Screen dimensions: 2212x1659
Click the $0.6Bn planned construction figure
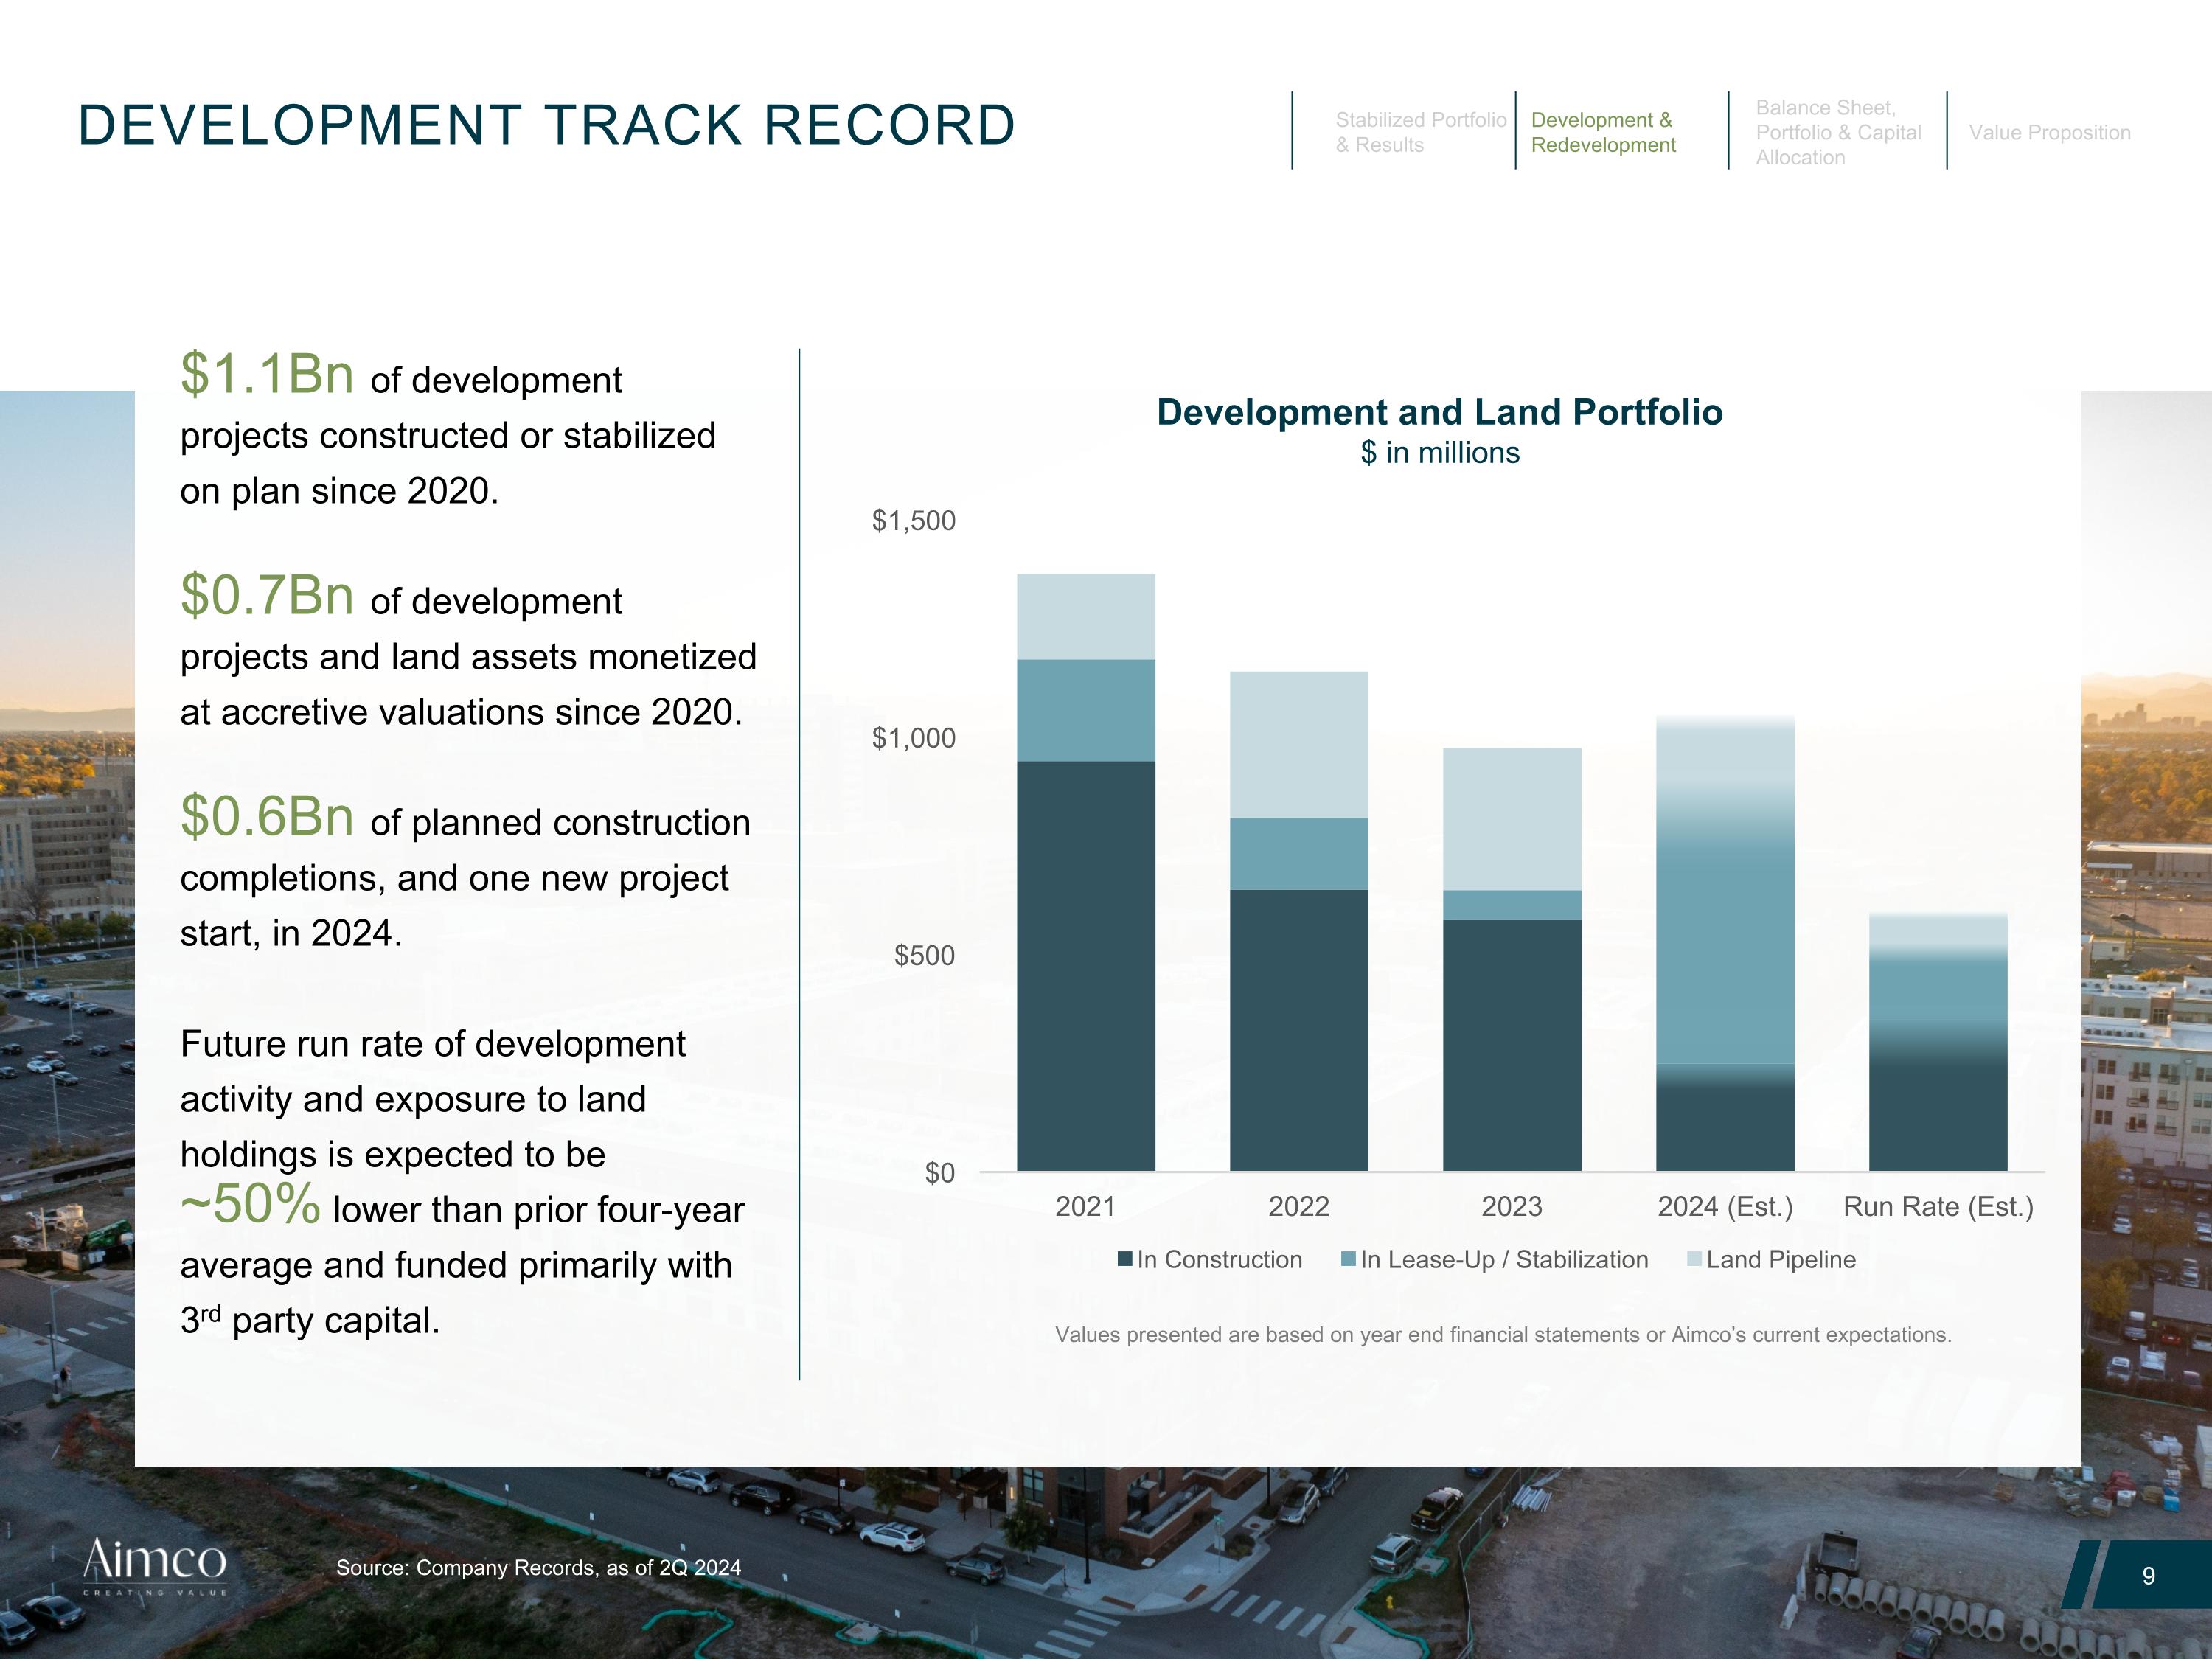(267, 816)
